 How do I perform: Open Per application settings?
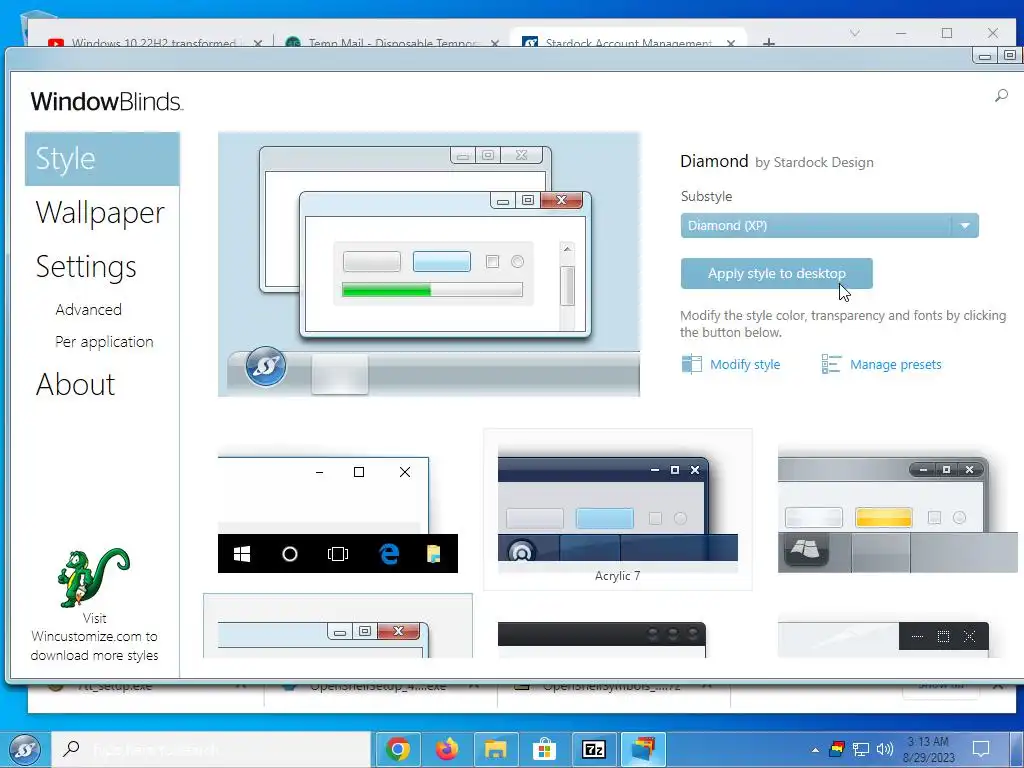(104, 342)
